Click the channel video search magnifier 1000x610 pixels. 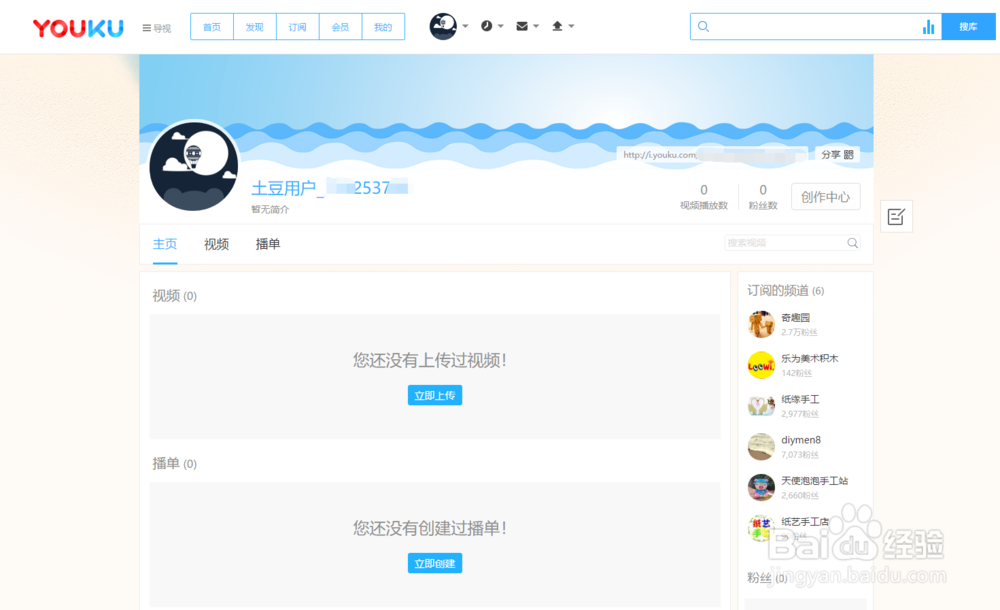click(x=852, y=243)
